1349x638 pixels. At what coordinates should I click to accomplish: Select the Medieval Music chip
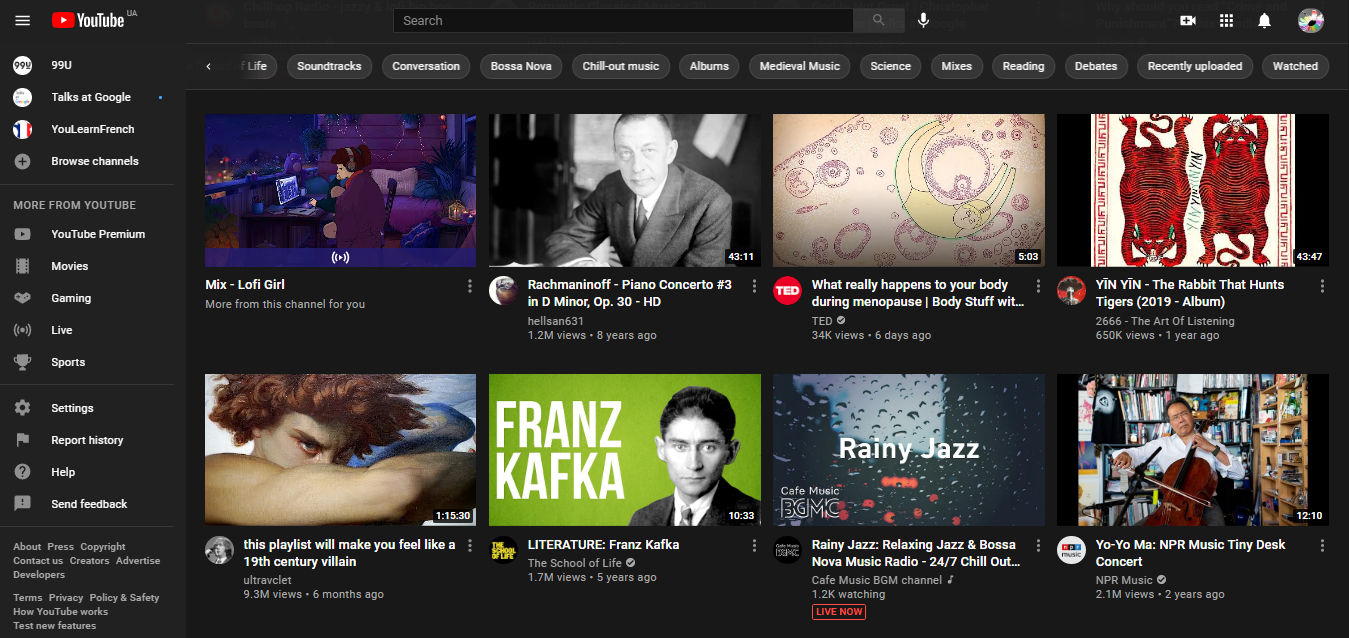tap(799, 66)
